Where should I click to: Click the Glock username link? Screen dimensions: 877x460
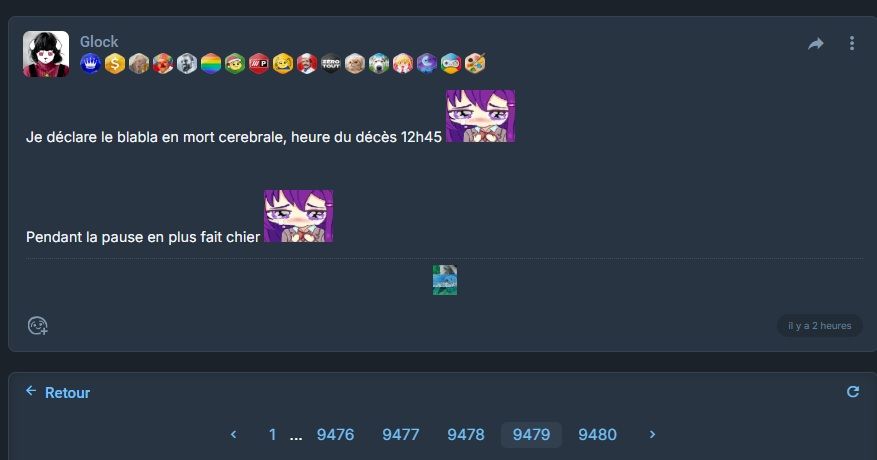click(99, 41)
